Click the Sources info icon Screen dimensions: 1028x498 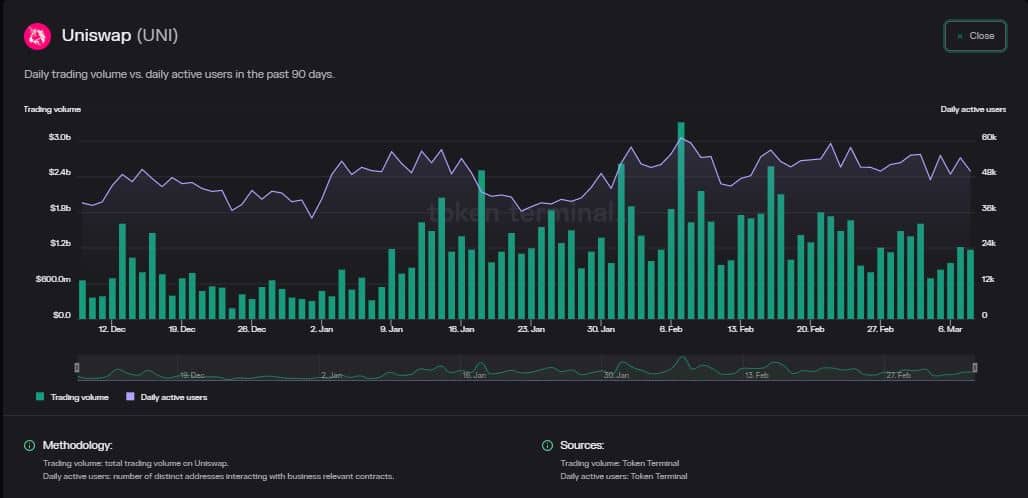click(547, 446)
